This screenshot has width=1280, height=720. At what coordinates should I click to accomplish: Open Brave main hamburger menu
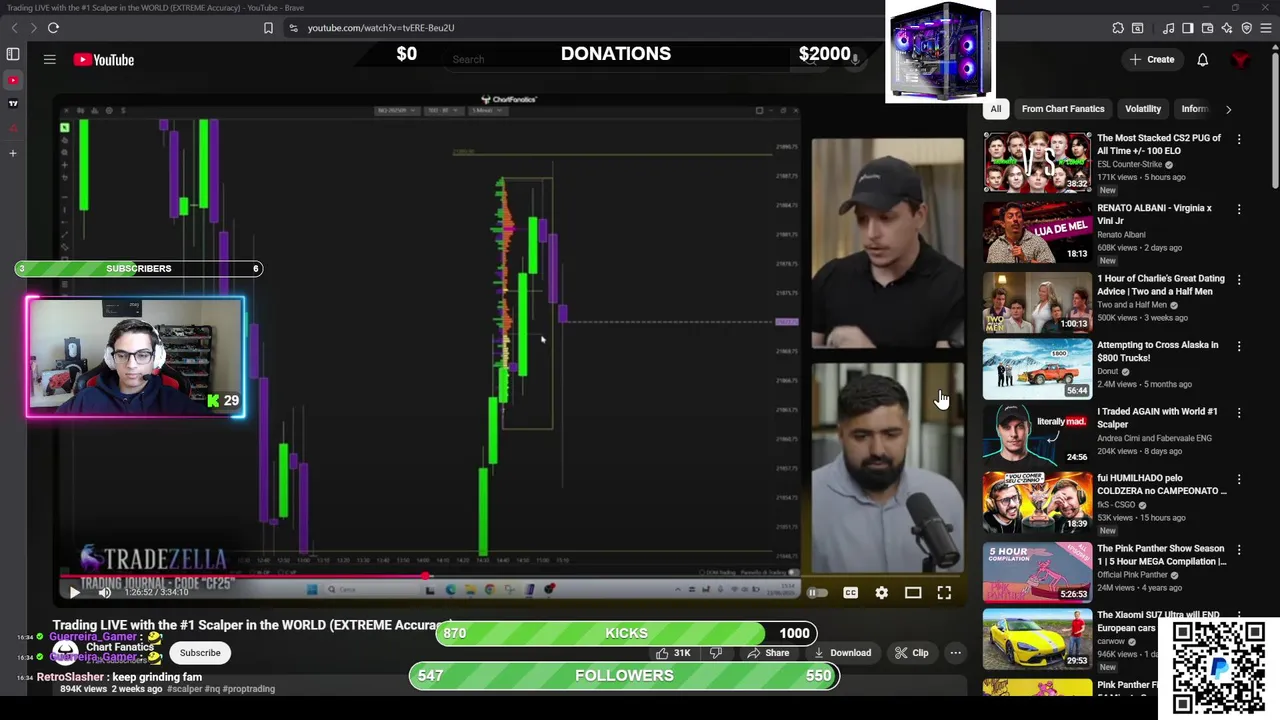[x=1265, y=28]
